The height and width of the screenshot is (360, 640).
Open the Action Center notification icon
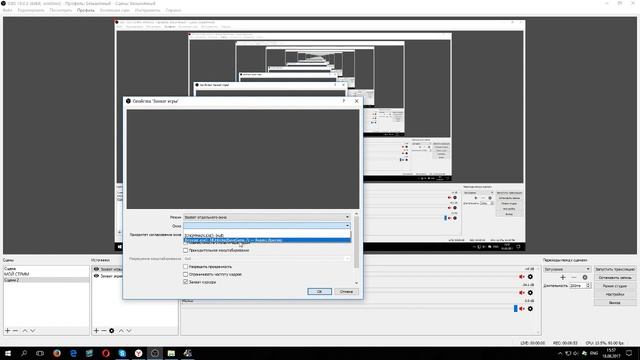coord(629,353)
